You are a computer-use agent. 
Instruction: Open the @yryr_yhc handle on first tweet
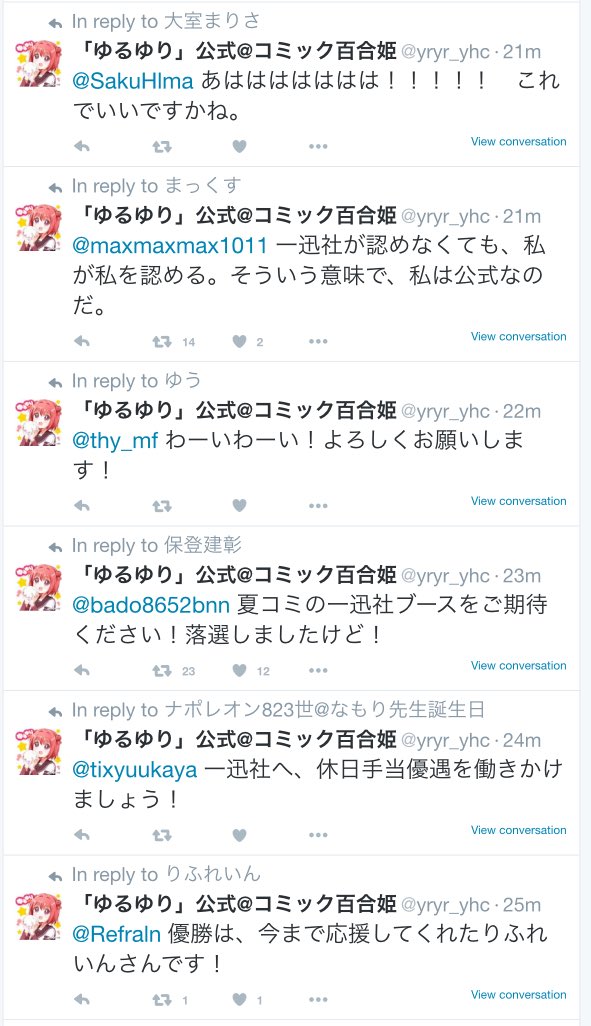444,52
